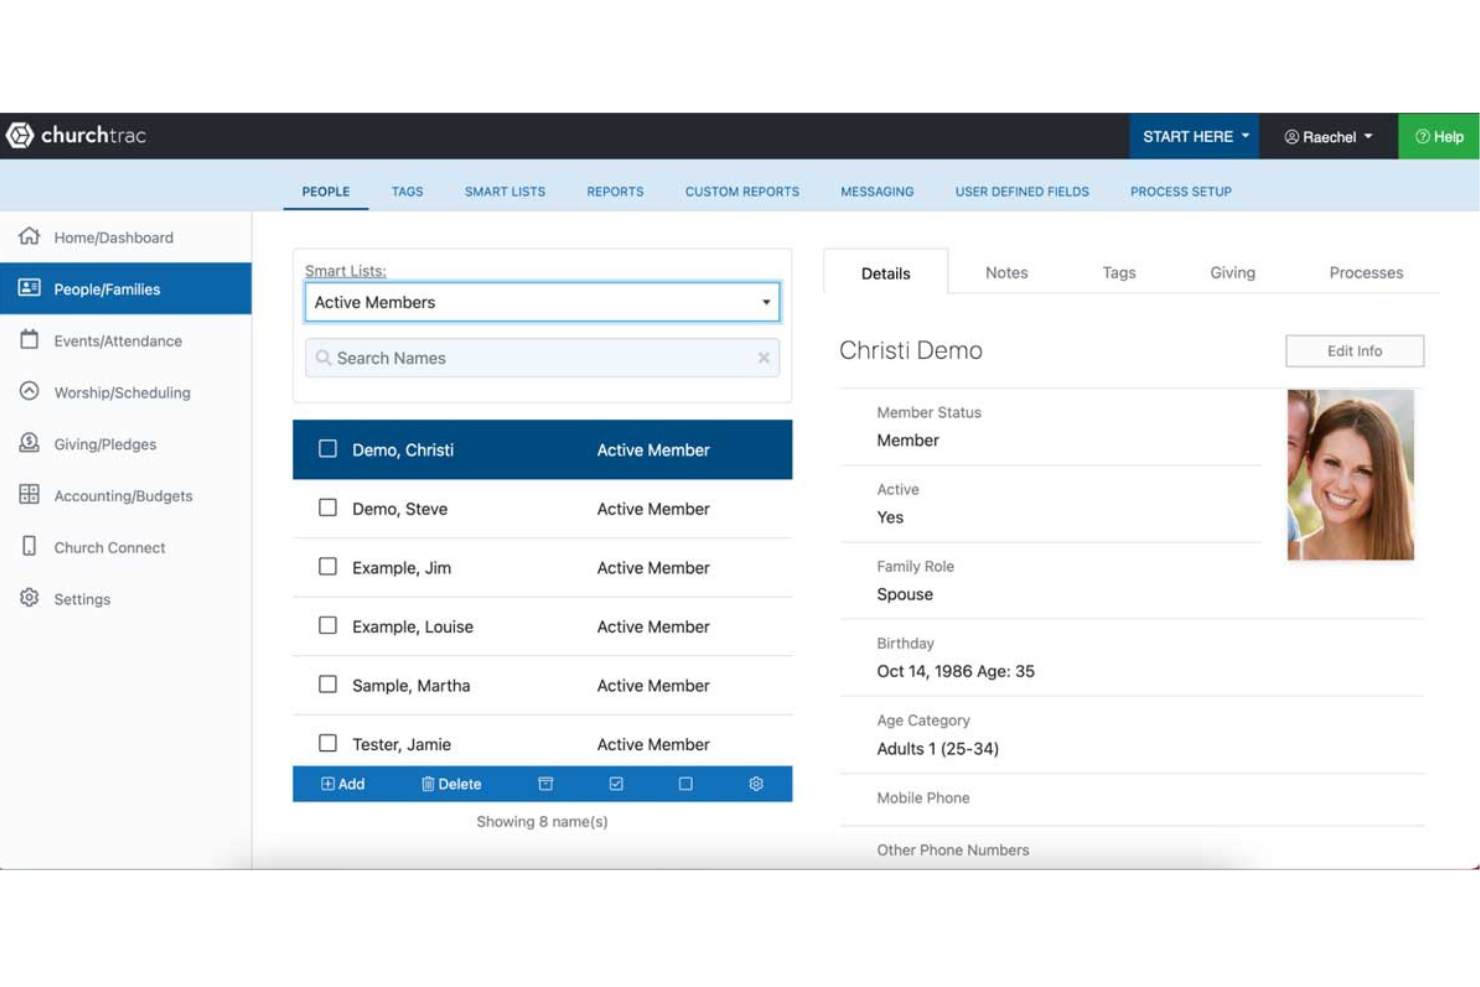This screenshot has width=1480, height=987.
Task: Open the CUSTOM REPORTS tab
Action: tap(742, 191)
